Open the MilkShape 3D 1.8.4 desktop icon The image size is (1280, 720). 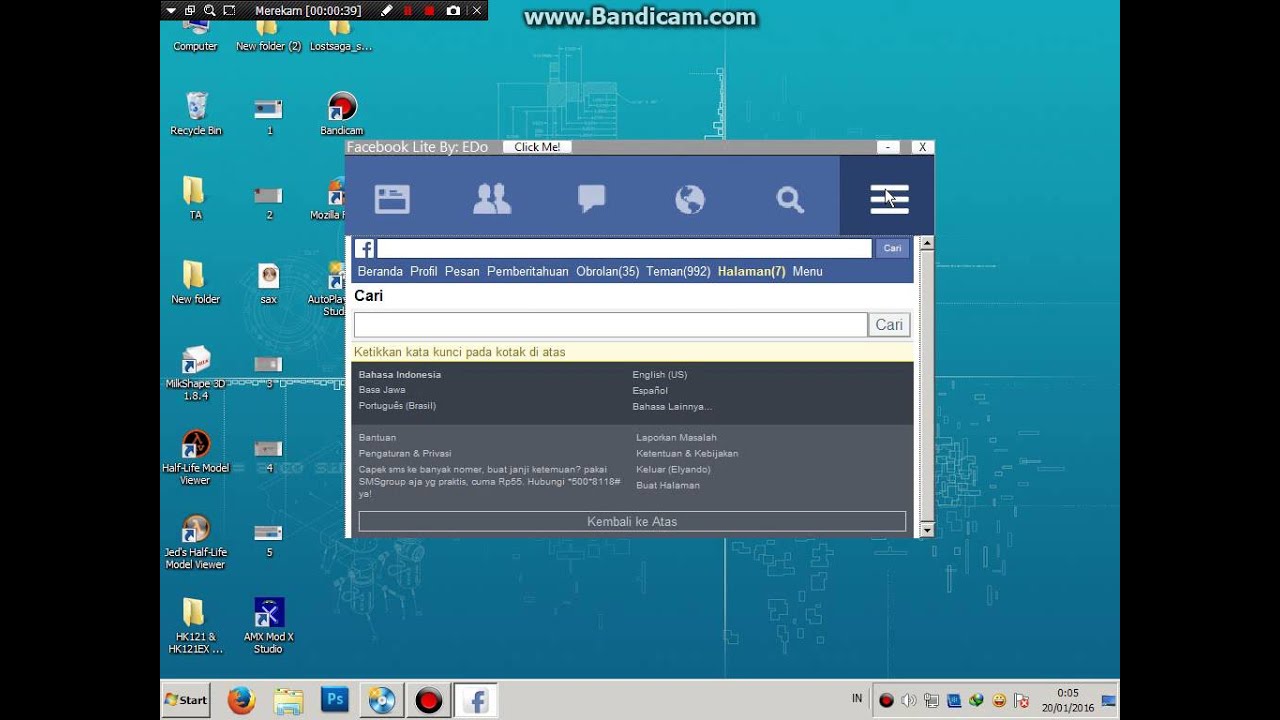tap(196, 373)
